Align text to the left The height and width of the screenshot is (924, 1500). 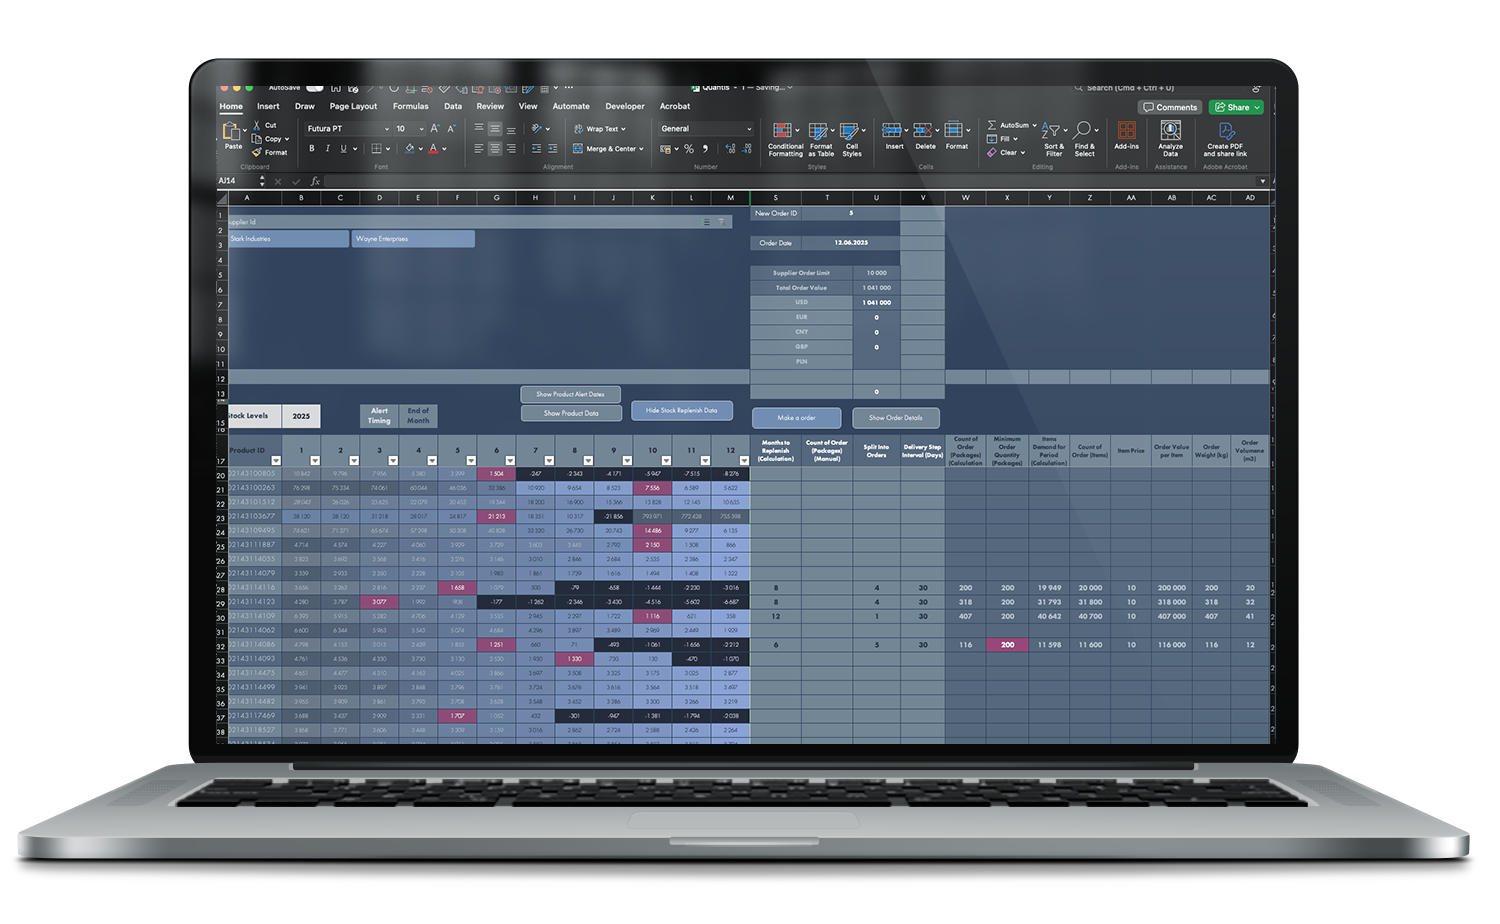(479, 148)
